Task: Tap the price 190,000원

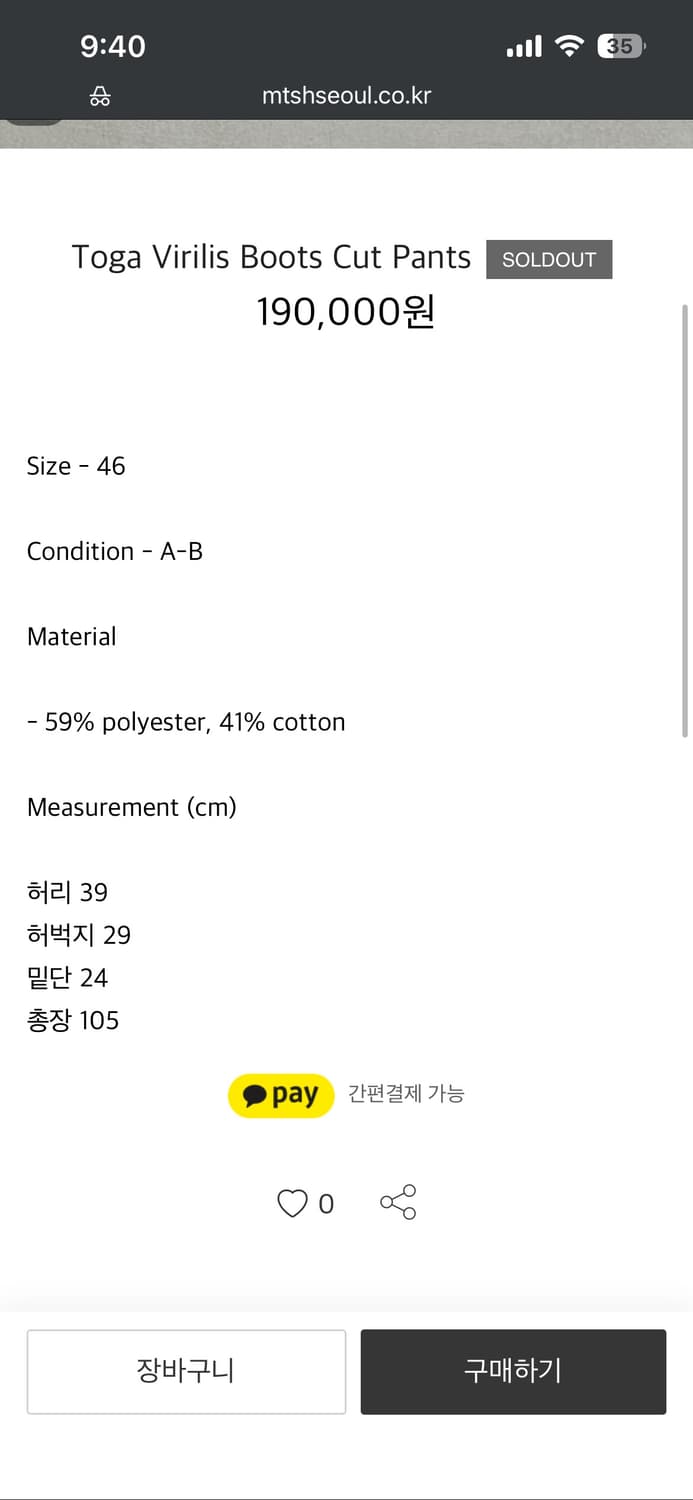Action: coord(346,312)
